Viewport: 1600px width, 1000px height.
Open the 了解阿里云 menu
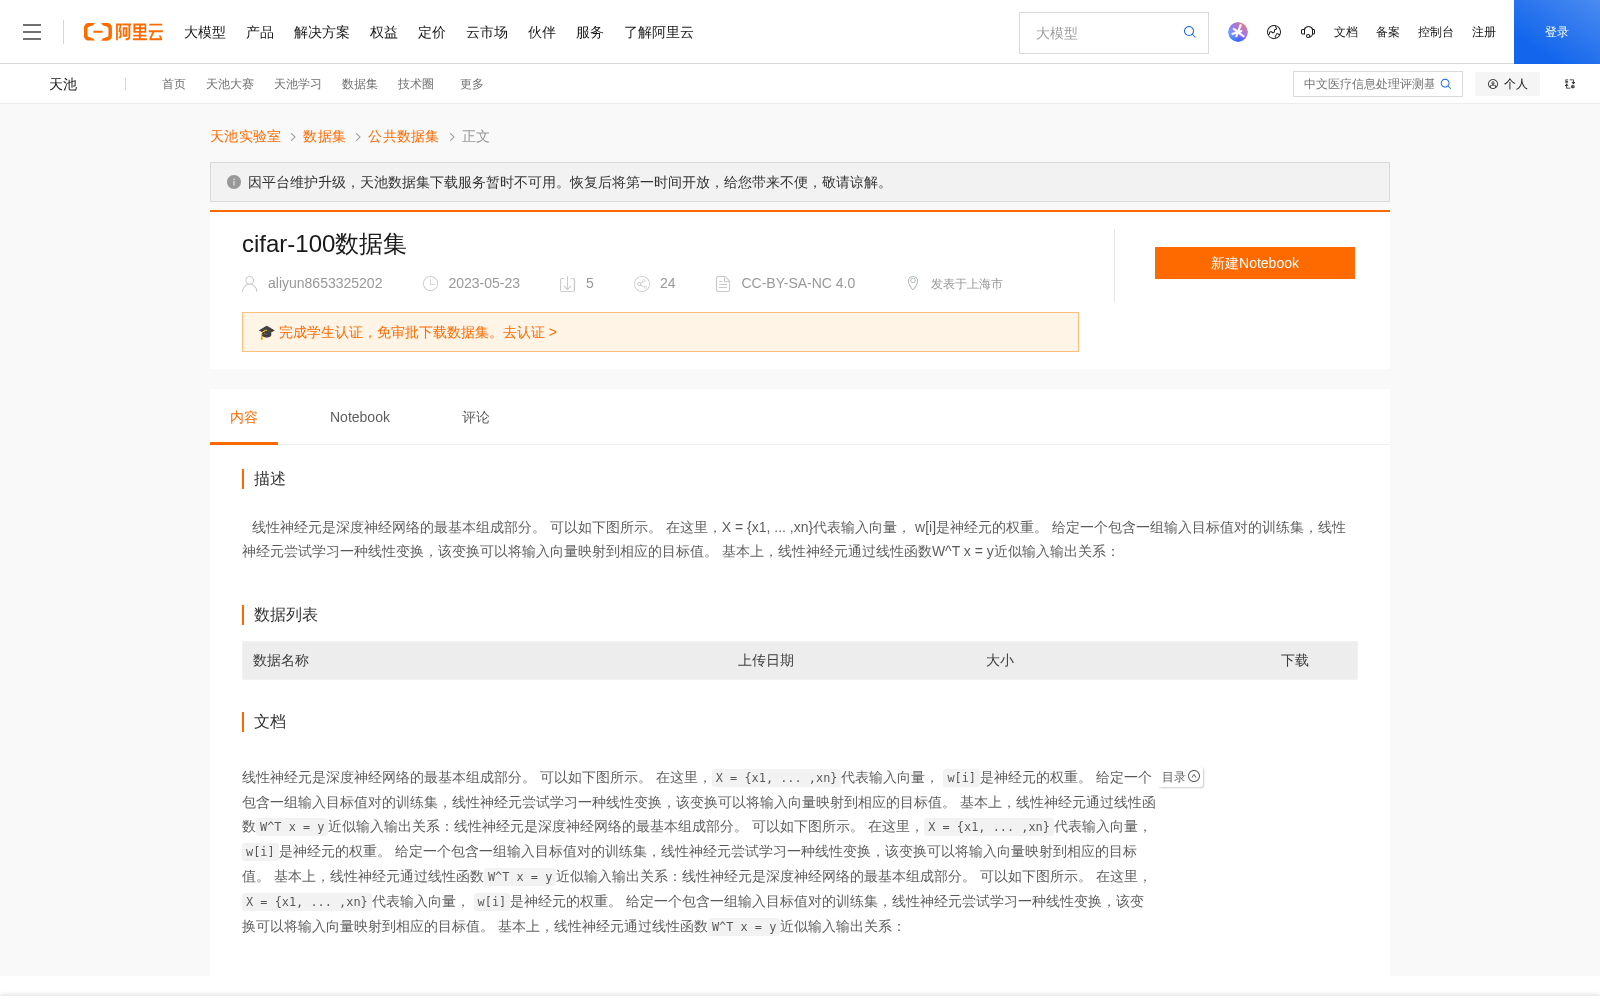pyautogui.click(x=659, y=32)
